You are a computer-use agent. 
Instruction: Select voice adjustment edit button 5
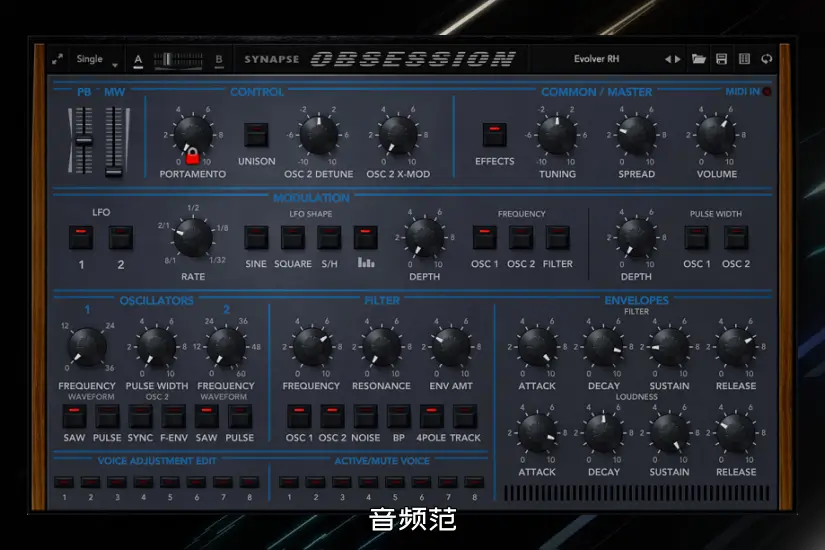tap(169, 482)
